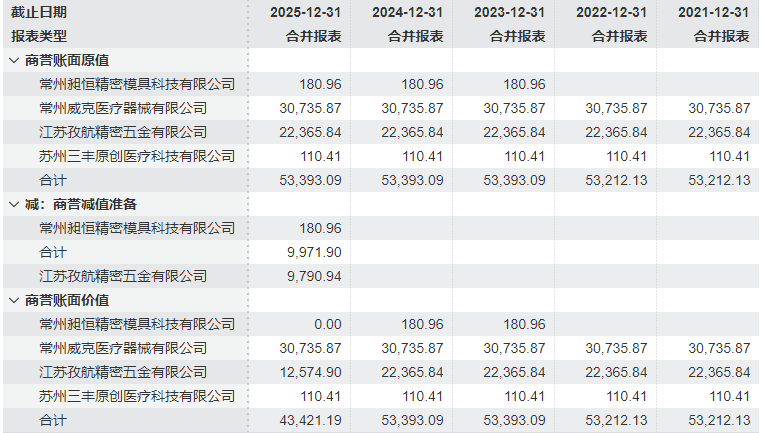Select 合计 row under 商誉账面价值
This screenshot has height=433, width=765.
point(381,420)
